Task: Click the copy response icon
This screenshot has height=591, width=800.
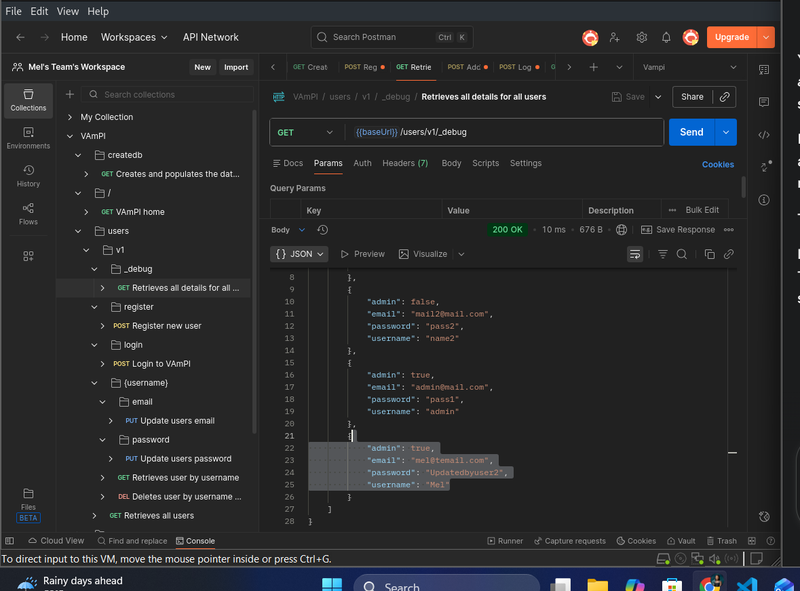Action: (709, 254)
